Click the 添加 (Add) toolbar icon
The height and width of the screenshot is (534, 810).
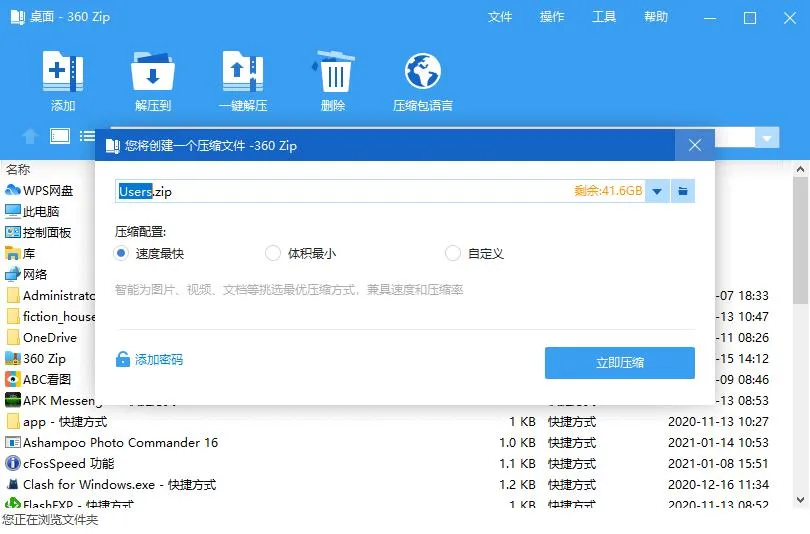point(63,71)
